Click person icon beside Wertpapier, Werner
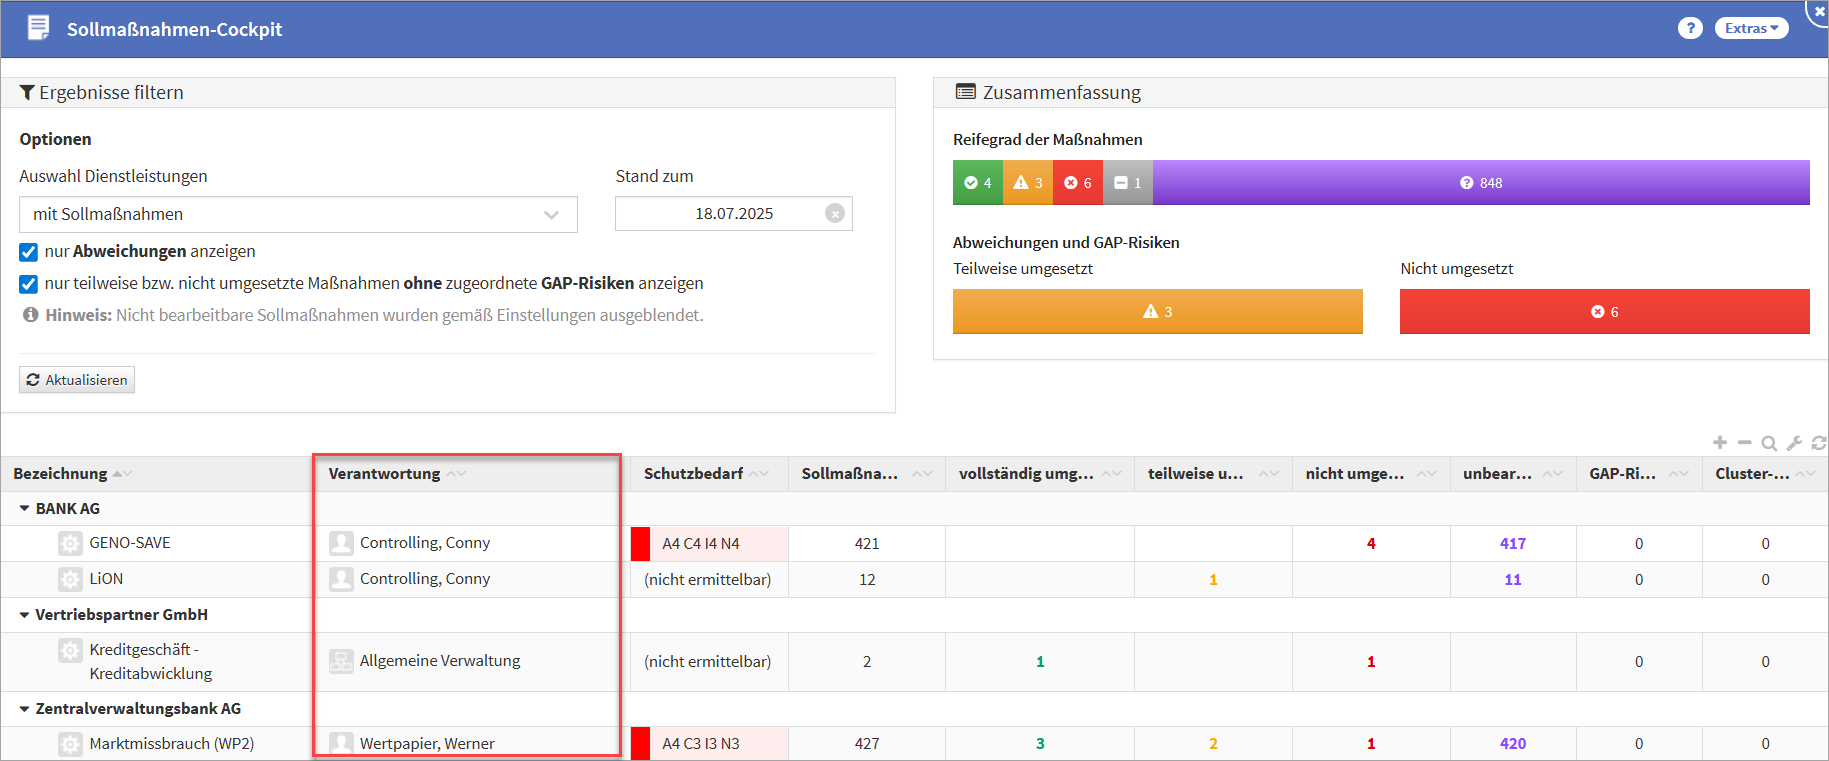Viewport: 1829px width, 761px height. (x=341, y=744)
